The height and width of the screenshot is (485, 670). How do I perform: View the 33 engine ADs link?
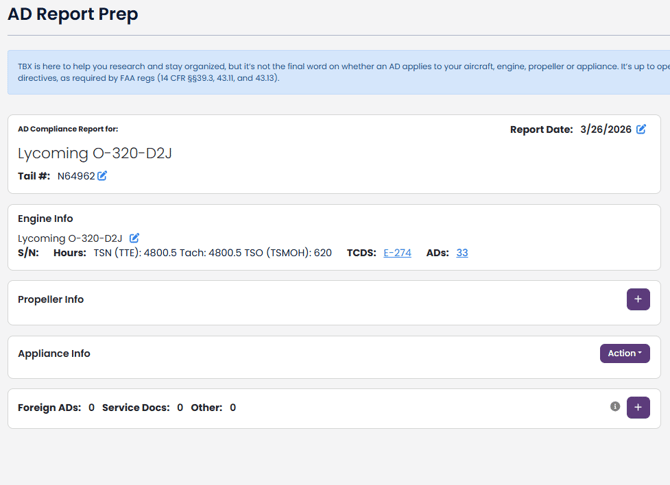[x=462, y=253]
